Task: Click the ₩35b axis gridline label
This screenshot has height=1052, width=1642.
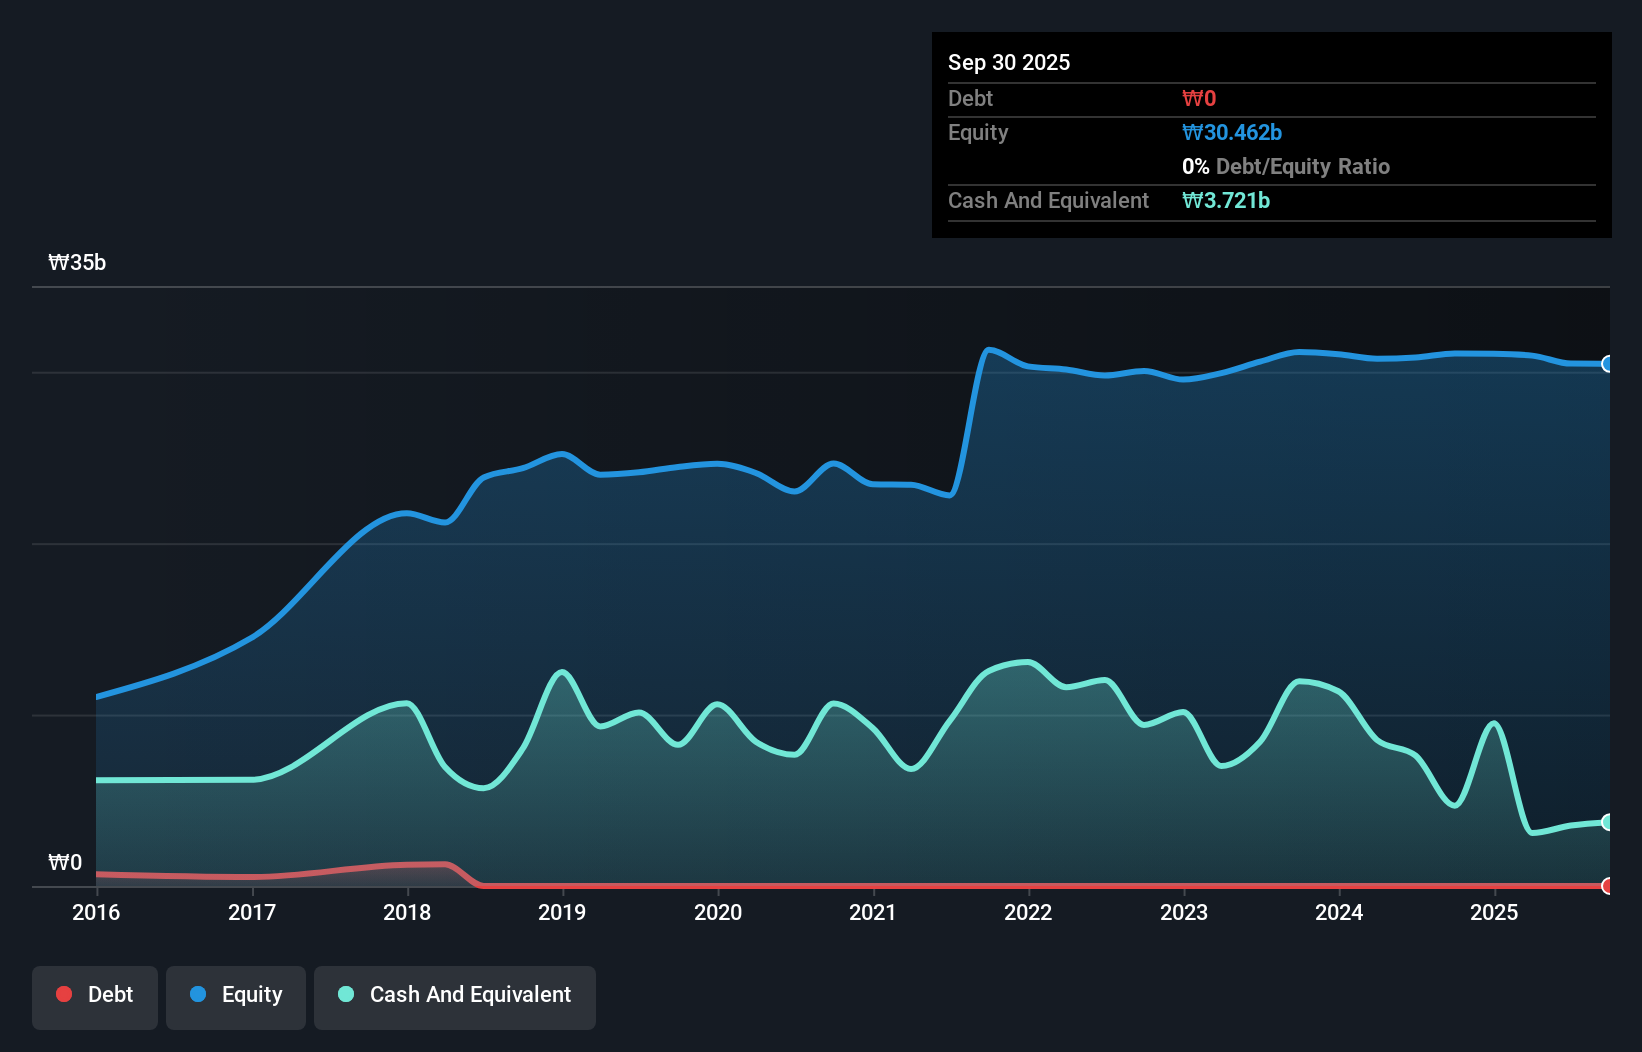Action: point(76,263)
